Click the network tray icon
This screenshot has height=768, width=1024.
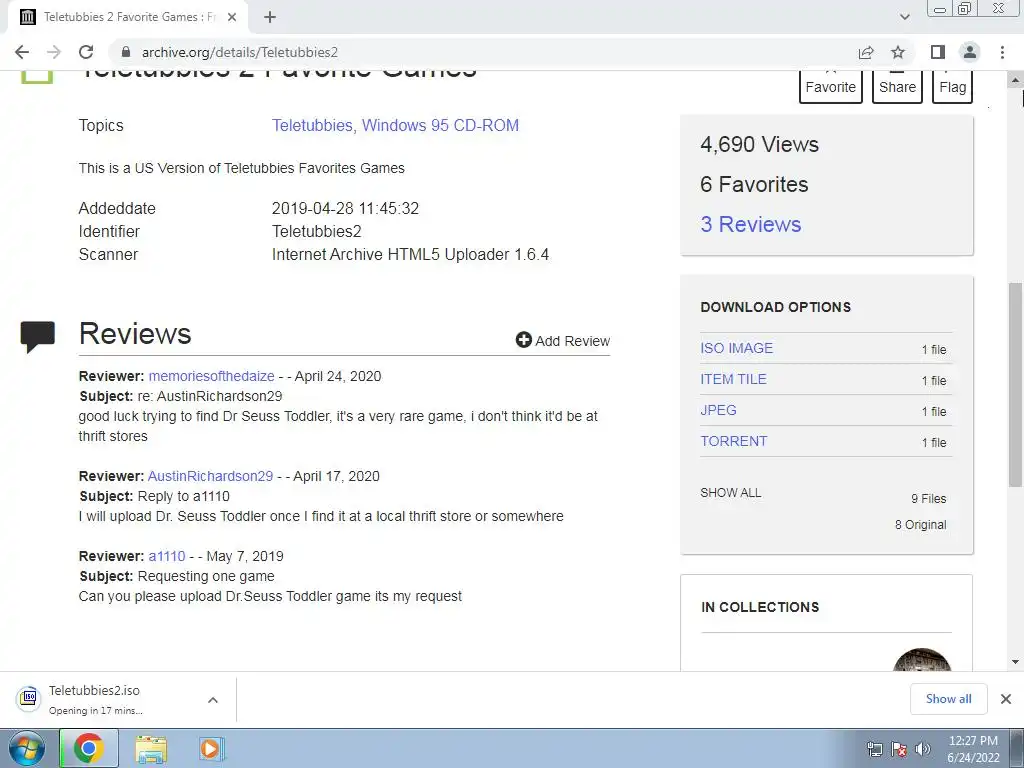(874, 749)
